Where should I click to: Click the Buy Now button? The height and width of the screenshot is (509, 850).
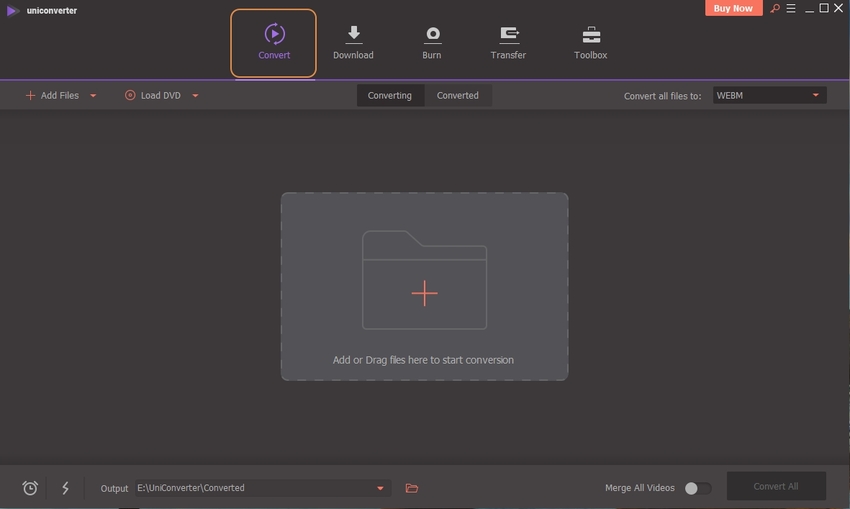[734, 8]
